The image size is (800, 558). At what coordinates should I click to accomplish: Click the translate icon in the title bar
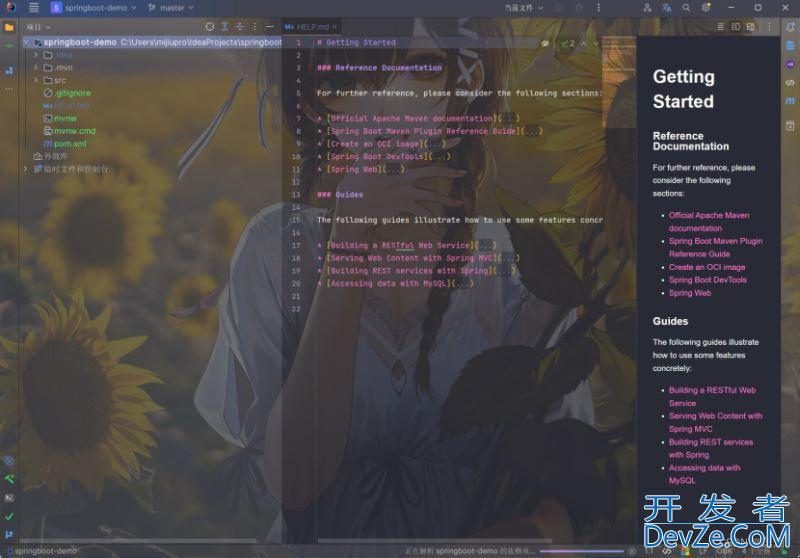(x=666, y=8)
